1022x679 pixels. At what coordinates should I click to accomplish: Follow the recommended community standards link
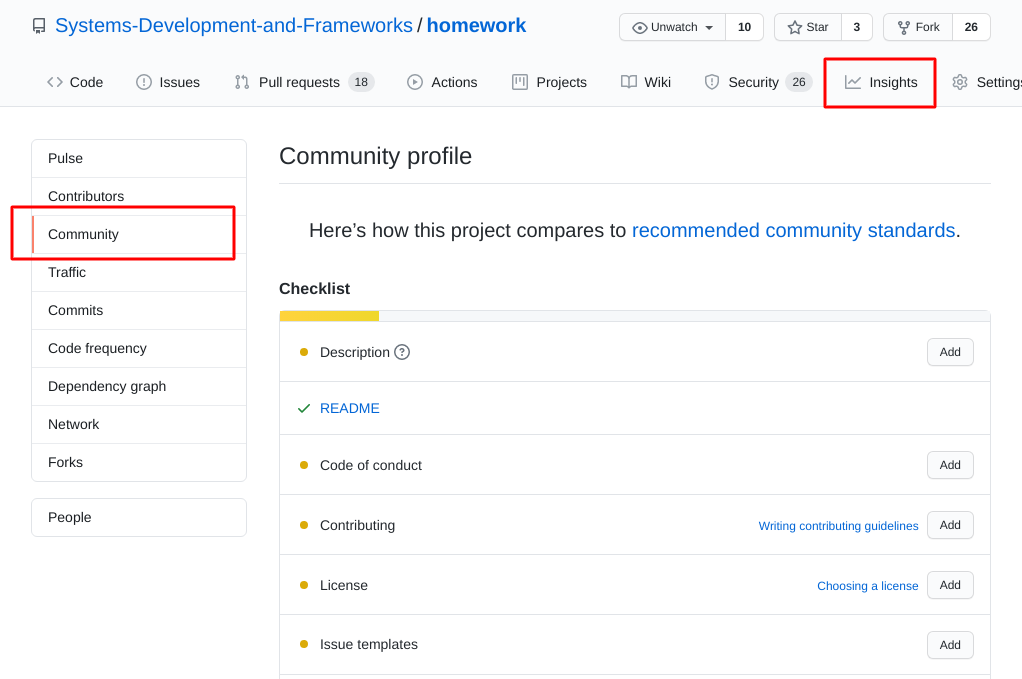tap(793, 231)
